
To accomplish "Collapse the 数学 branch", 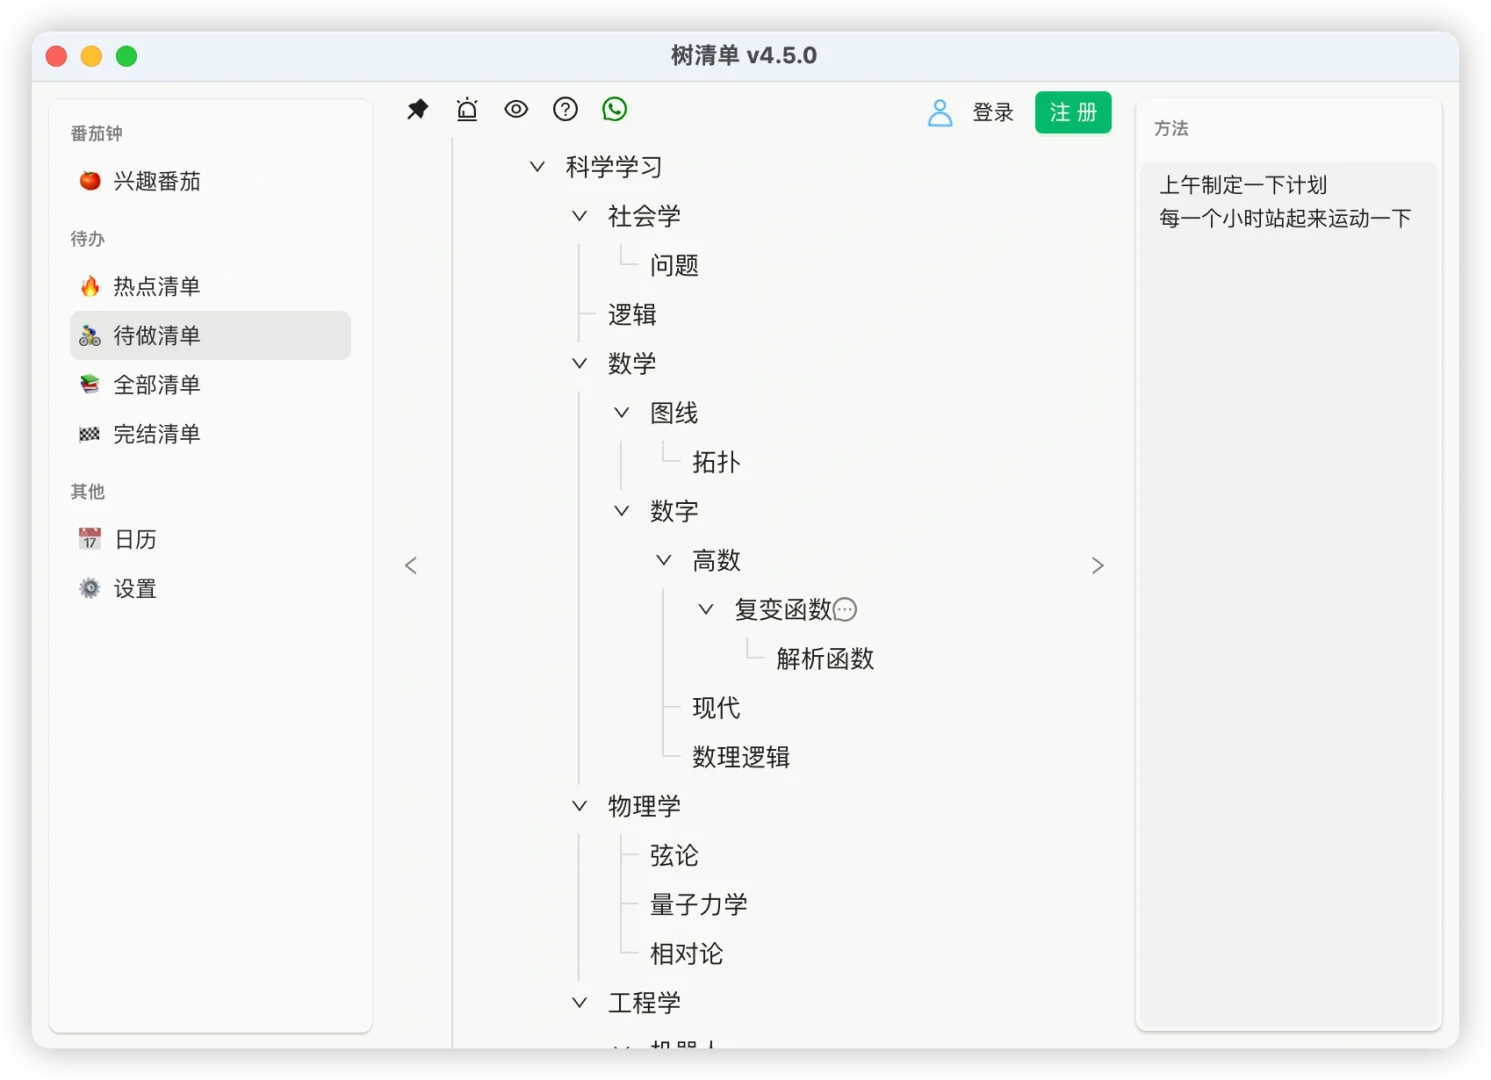I will pyautogui.click(x=579, y=363).
